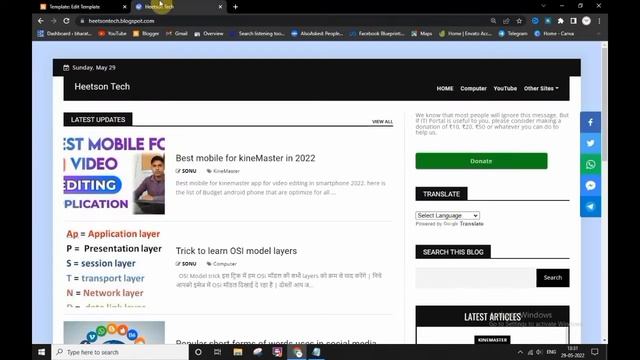The width and height of the screenshot is (640, 360).
Task: Open the Chrome extensions puzzle icon
Action: point(561,21)
